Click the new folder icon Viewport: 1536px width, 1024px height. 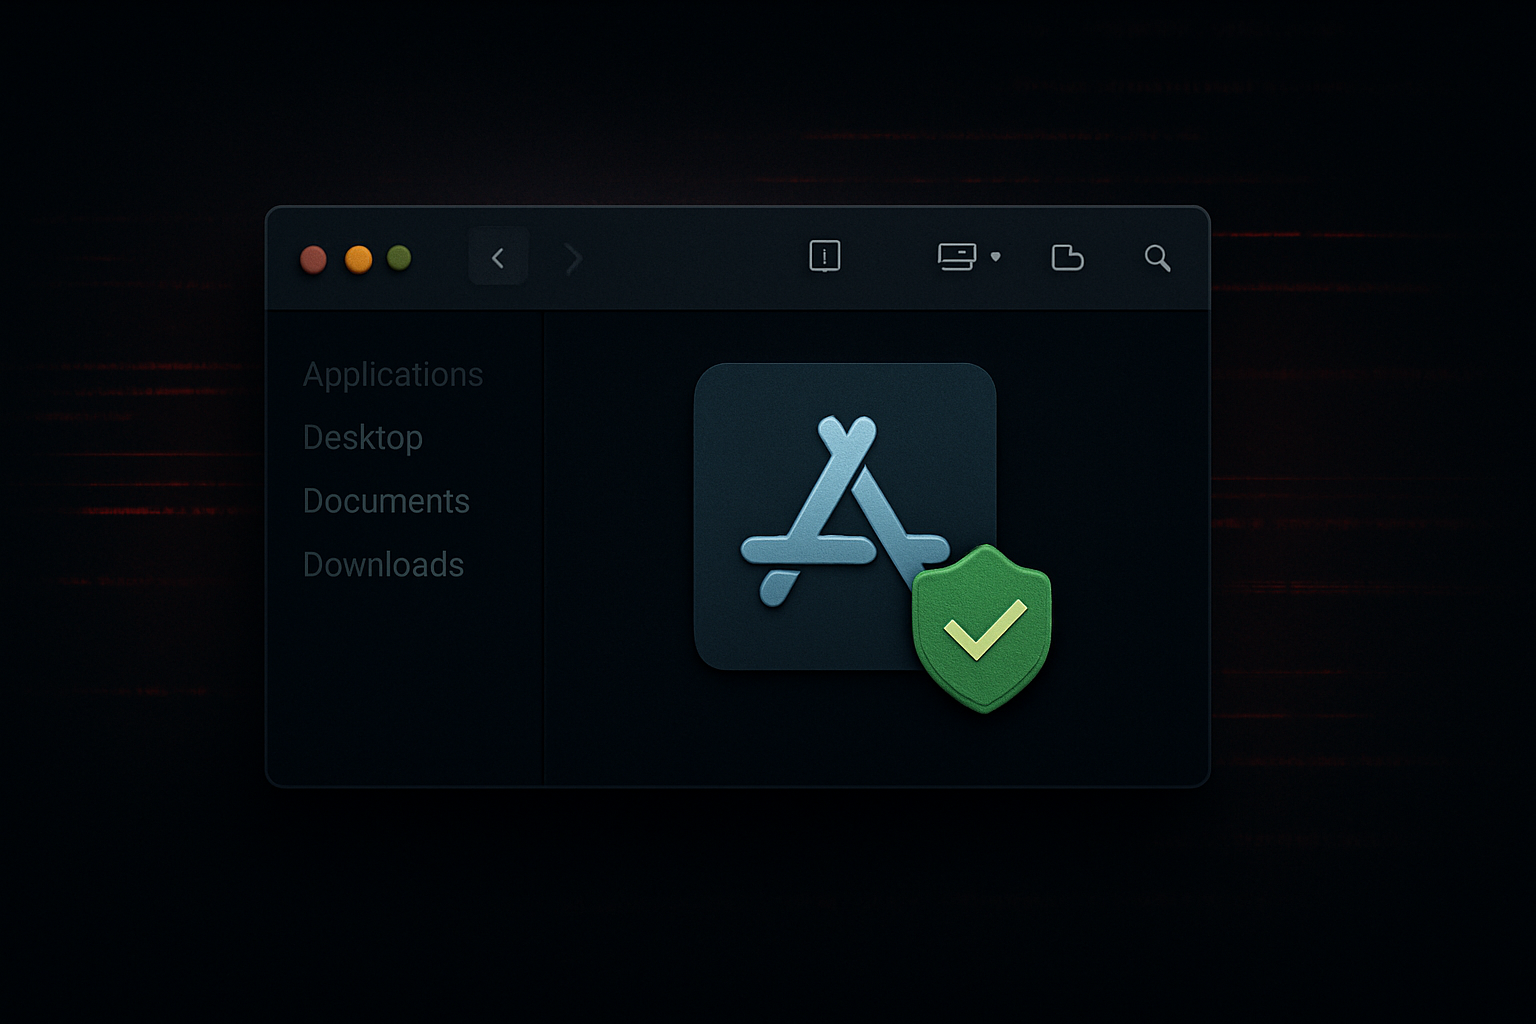(1068, 258)
